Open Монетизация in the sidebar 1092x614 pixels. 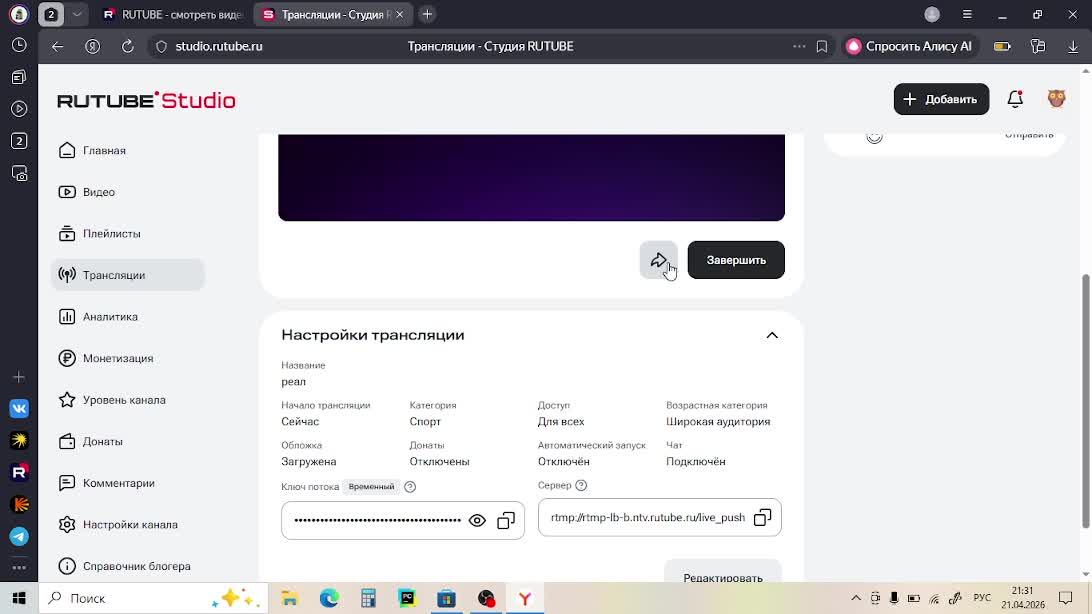click(x=127, y=359)
